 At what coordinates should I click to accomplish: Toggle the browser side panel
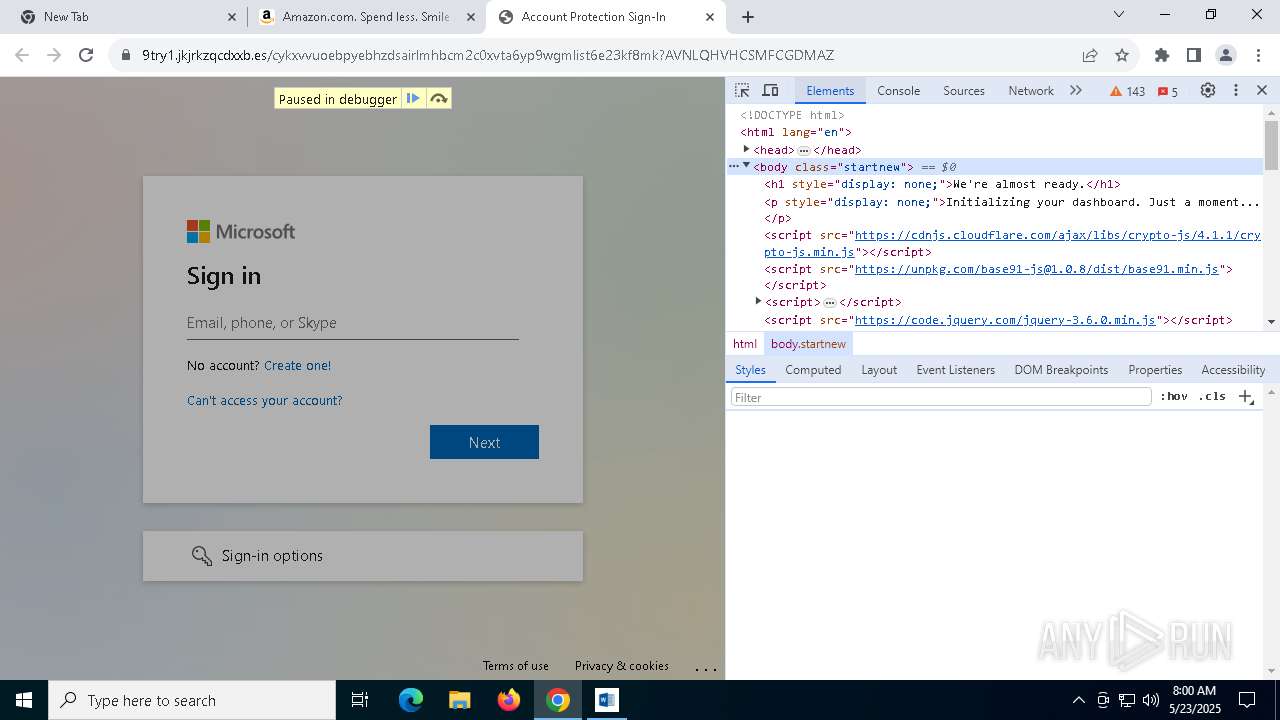(1193, 55)
